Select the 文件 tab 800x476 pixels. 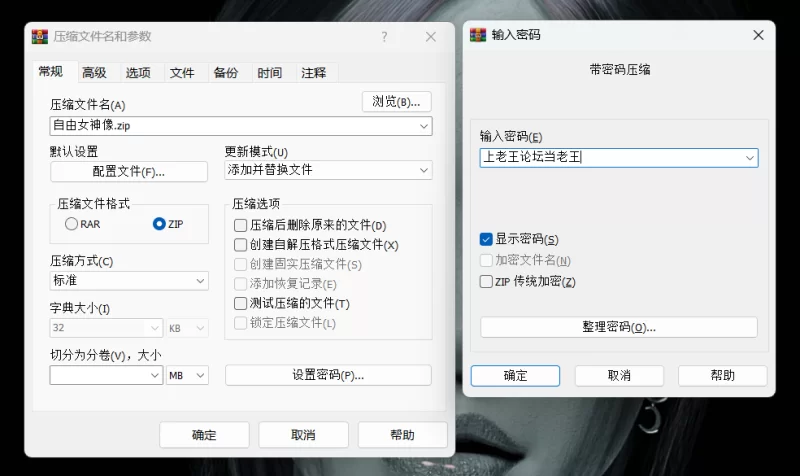coord(182,73)
